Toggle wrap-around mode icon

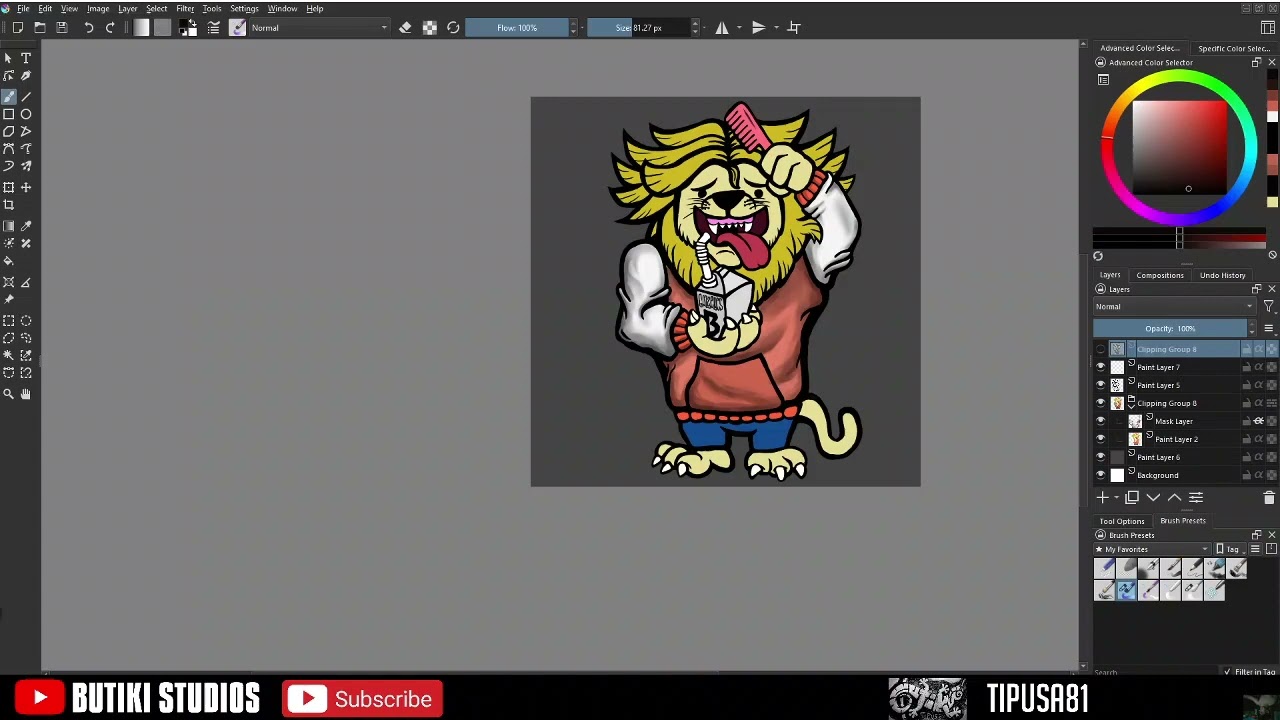[x=794, y=28]
